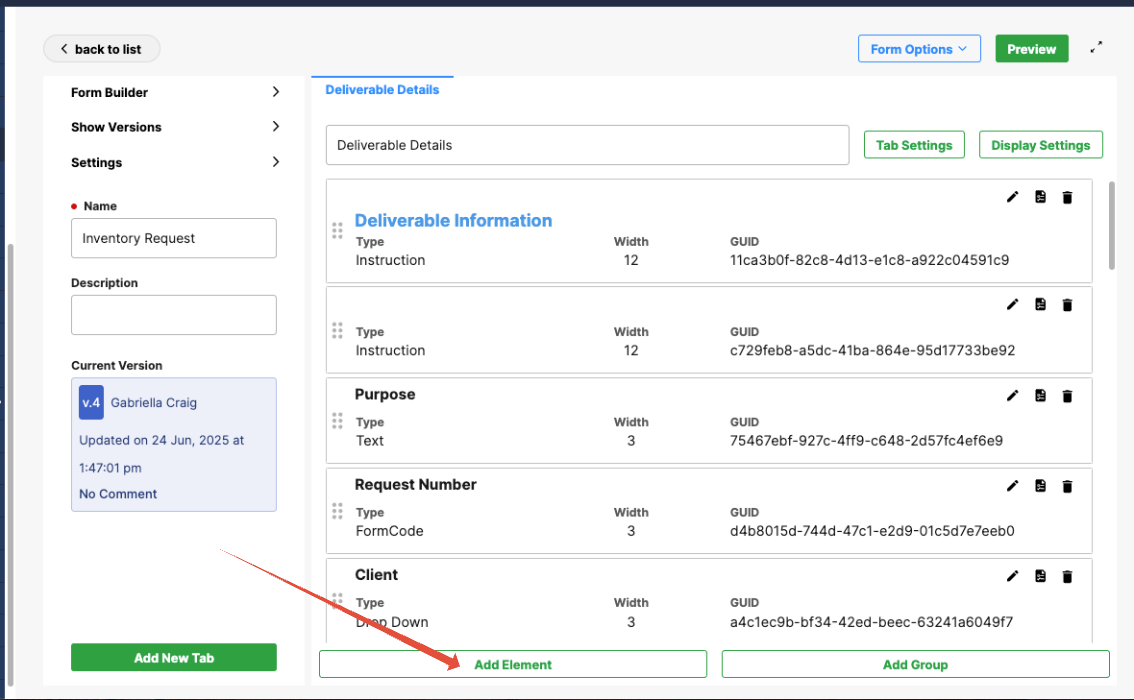Click the FormCode type value
1134x700 pixels.
click(389, 531)
